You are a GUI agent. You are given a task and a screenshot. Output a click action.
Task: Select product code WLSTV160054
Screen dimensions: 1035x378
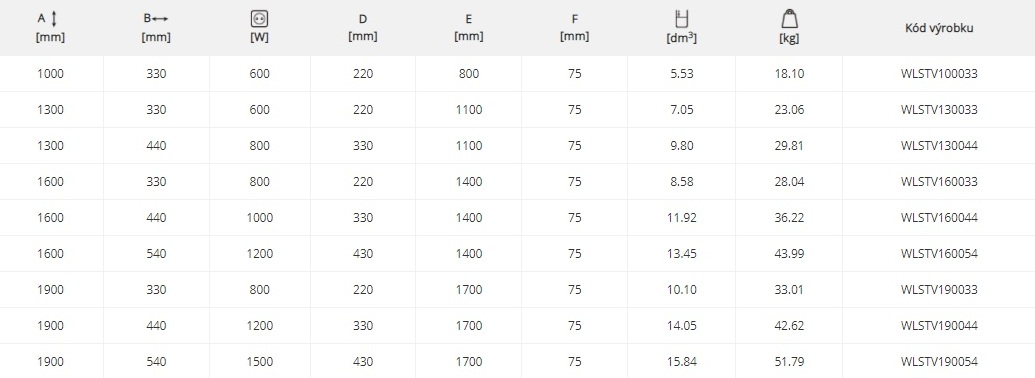[939, 254]
